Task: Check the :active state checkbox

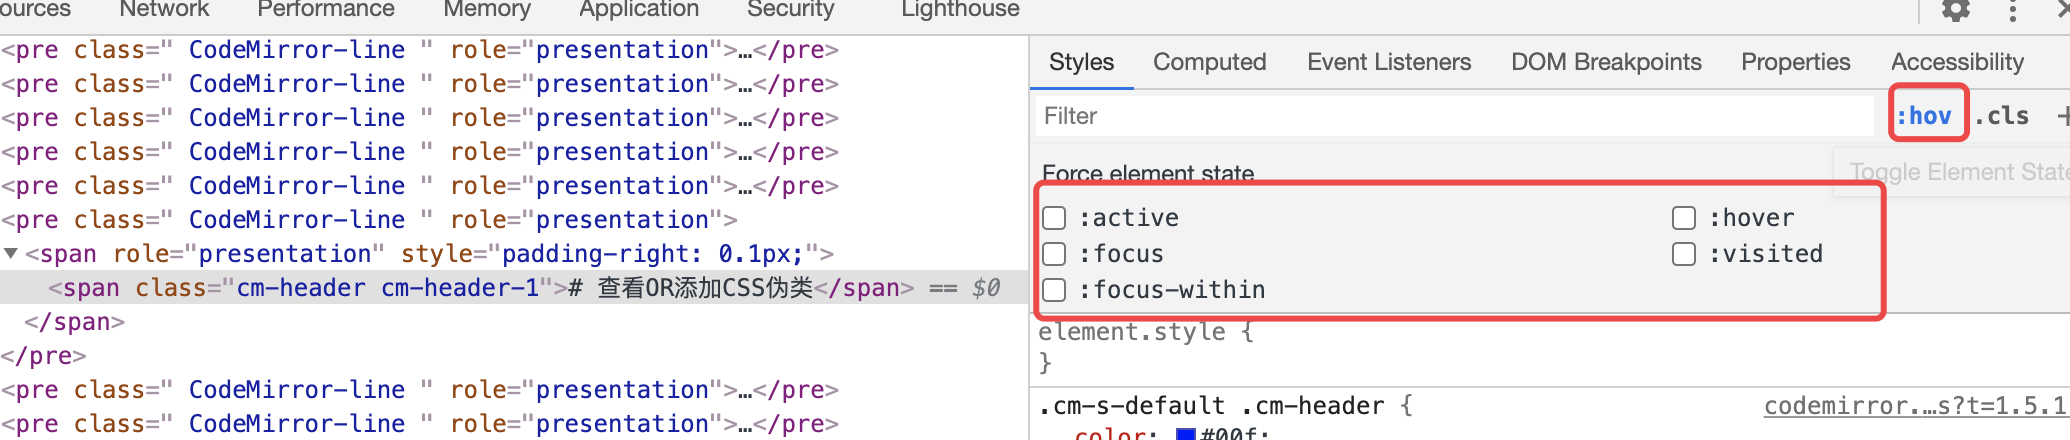Action: (x=1055, y=218)
